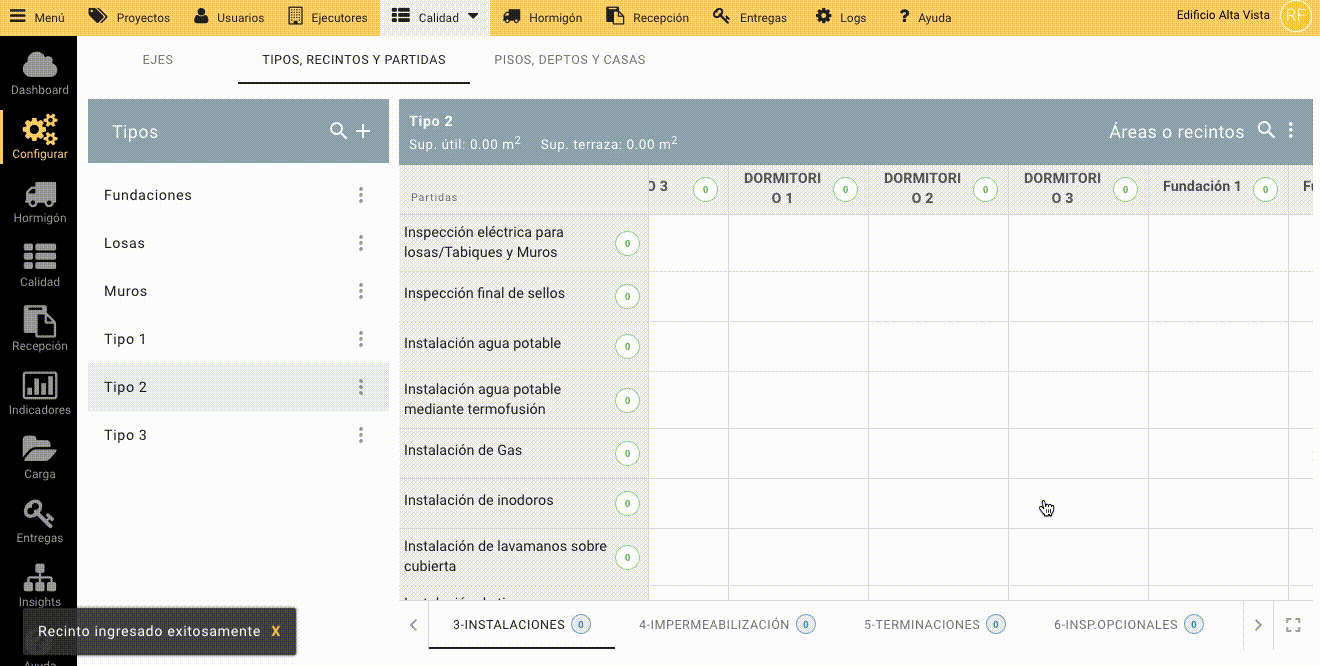Image resolution: width=1320 pixels, height=666 pixels.
Task: Add a new Tipo with plus icon
Action: (x=363, y=131)
